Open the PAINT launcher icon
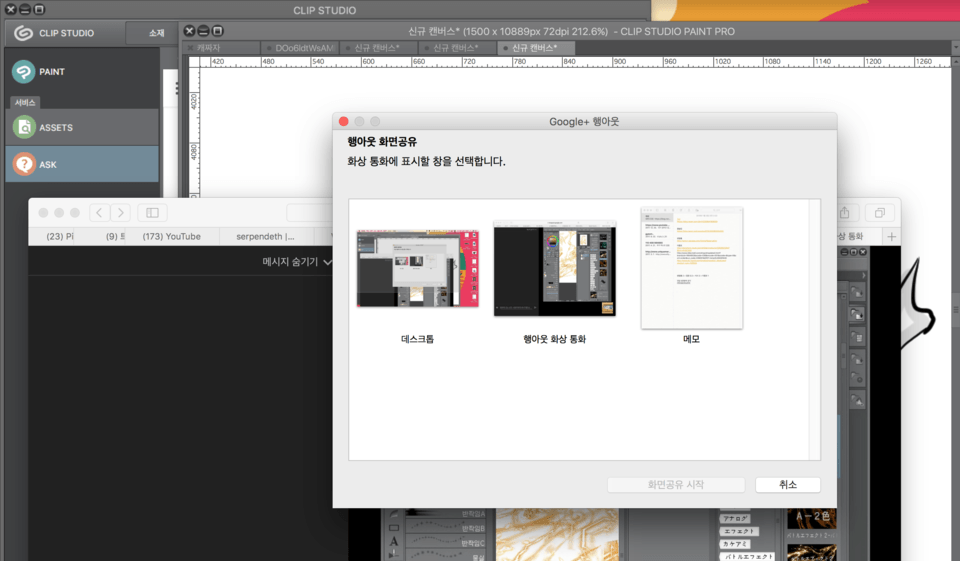The image size is (960, 561). (24, 72)
